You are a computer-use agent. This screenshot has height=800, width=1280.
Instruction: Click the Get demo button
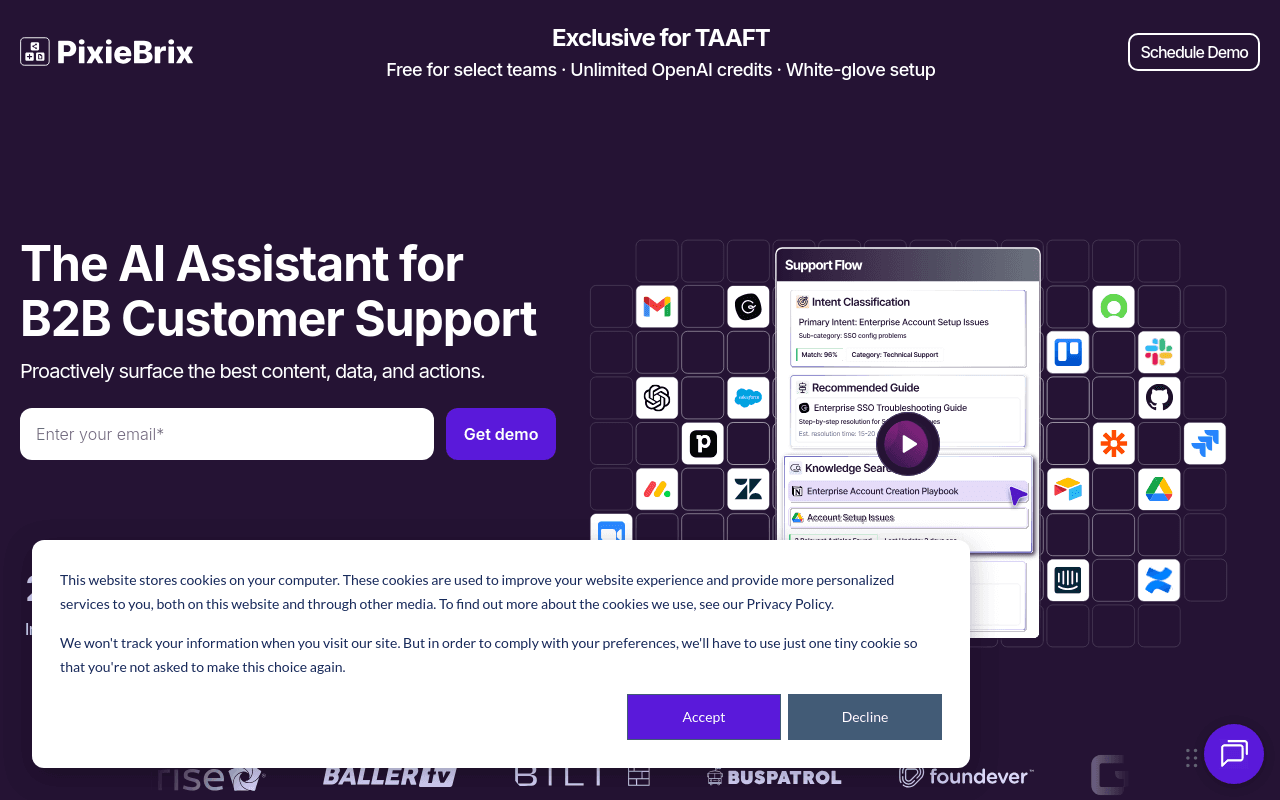coord(501,434)
